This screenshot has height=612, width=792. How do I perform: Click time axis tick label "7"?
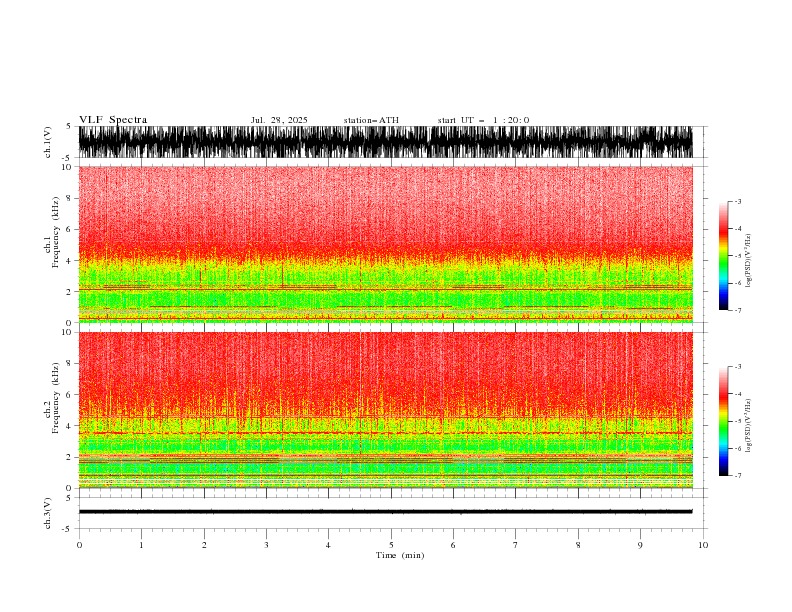coord(516,545)
